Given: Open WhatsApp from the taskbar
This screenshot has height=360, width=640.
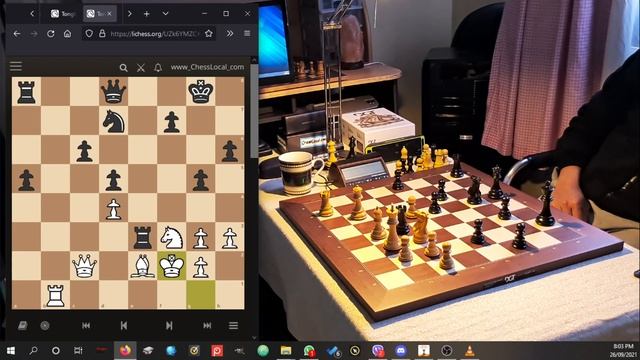Looking at the screenshot, I should click(x=309, y=351).
